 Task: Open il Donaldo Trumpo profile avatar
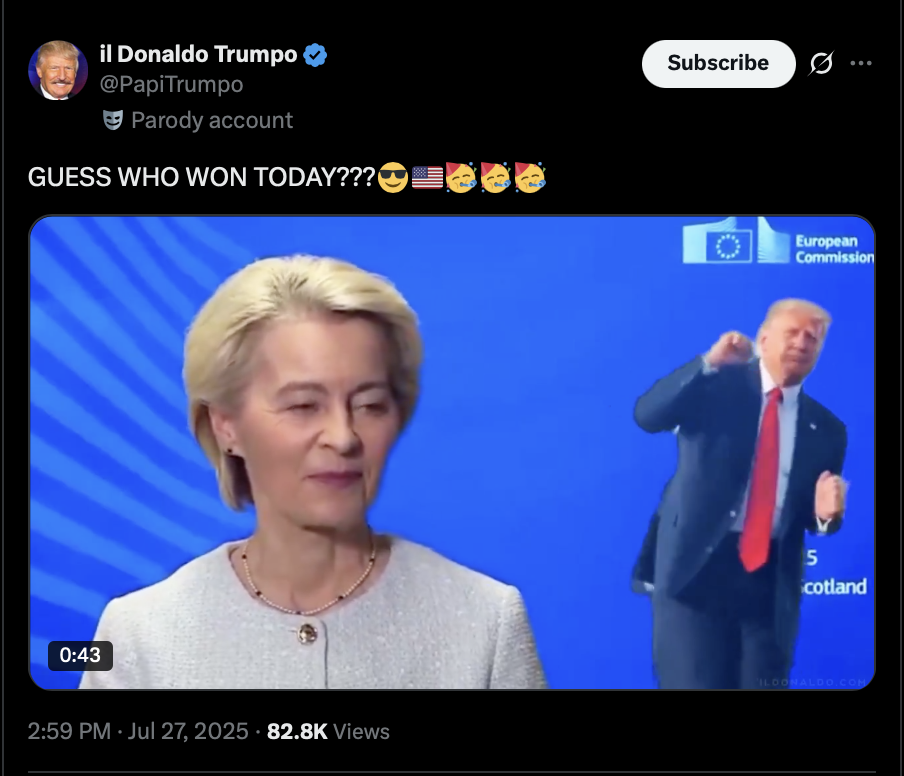[58, 70]
